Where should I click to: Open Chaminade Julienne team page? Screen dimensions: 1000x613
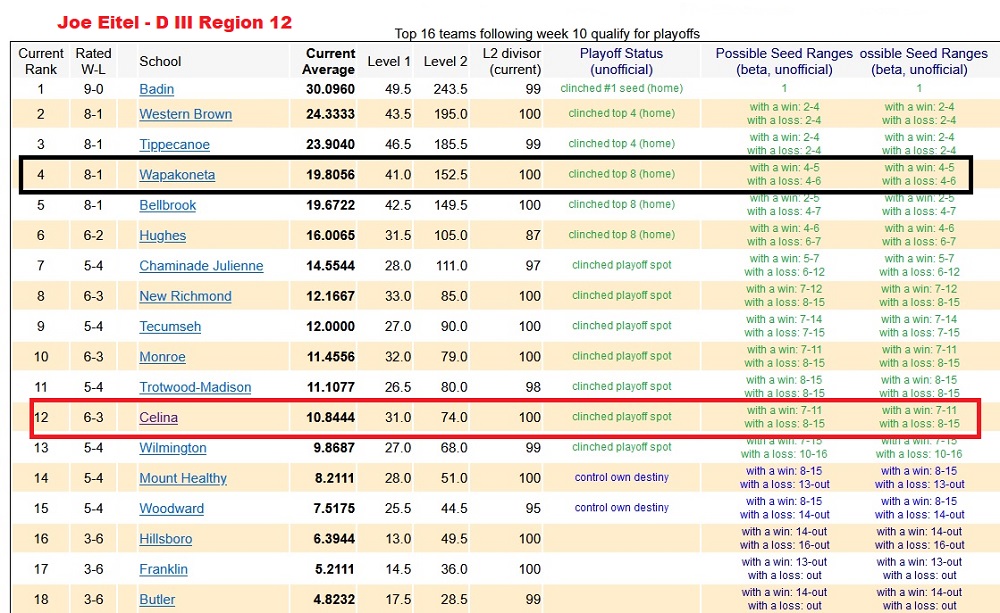[x=201, y=266]
